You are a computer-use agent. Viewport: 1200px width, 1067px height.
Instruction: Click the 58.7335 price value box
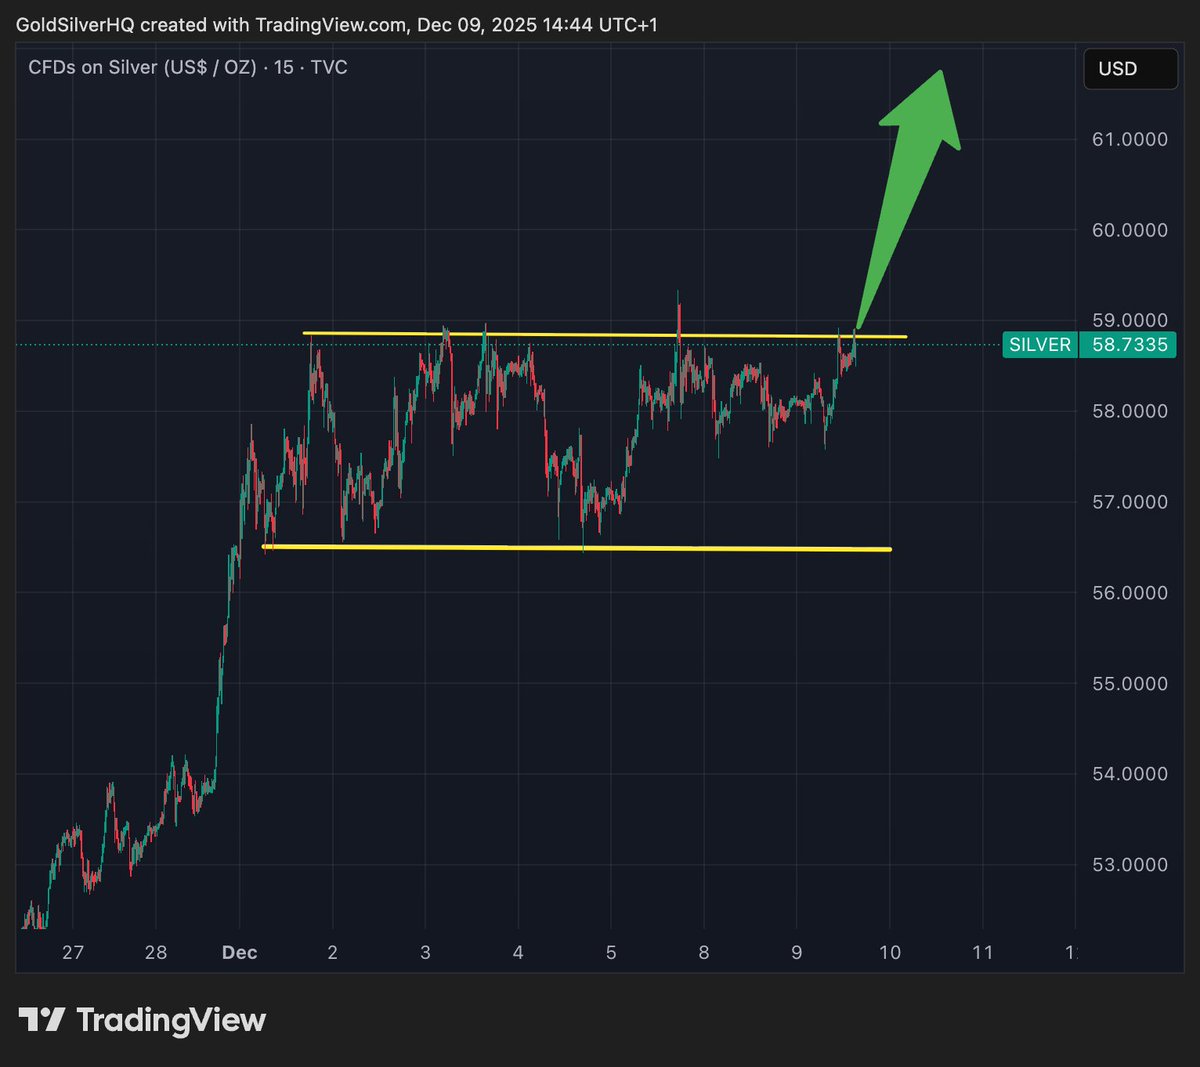click(x=1128, y=344)
